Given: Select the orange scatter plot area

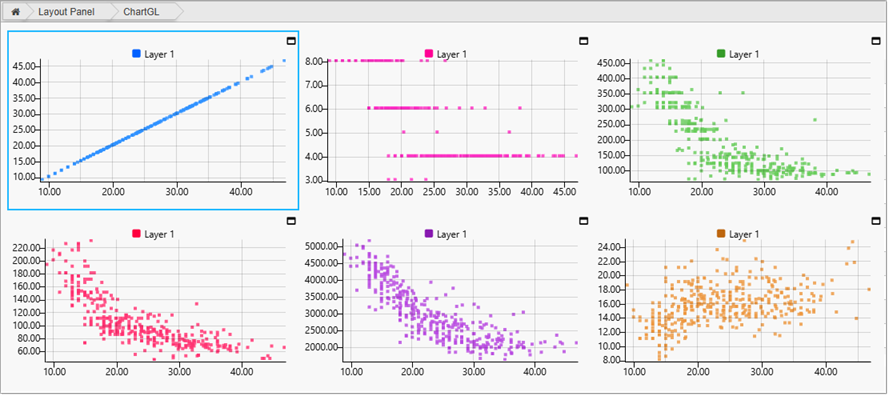Looking at the screenshot, I should [748, 300].
